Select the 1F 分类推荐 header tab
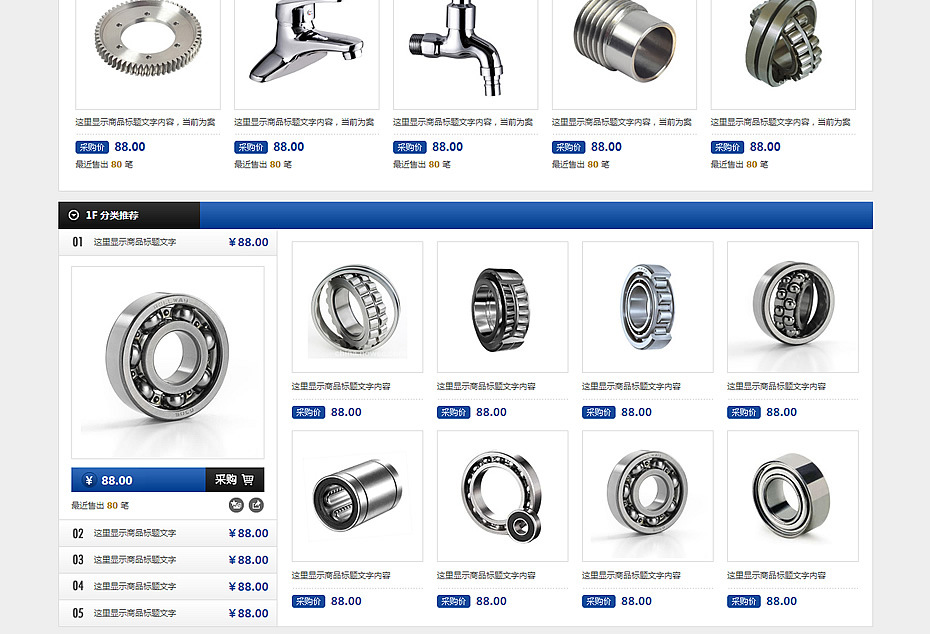The height and width of the screenshot is (634, 930). [x=129, y=215]
